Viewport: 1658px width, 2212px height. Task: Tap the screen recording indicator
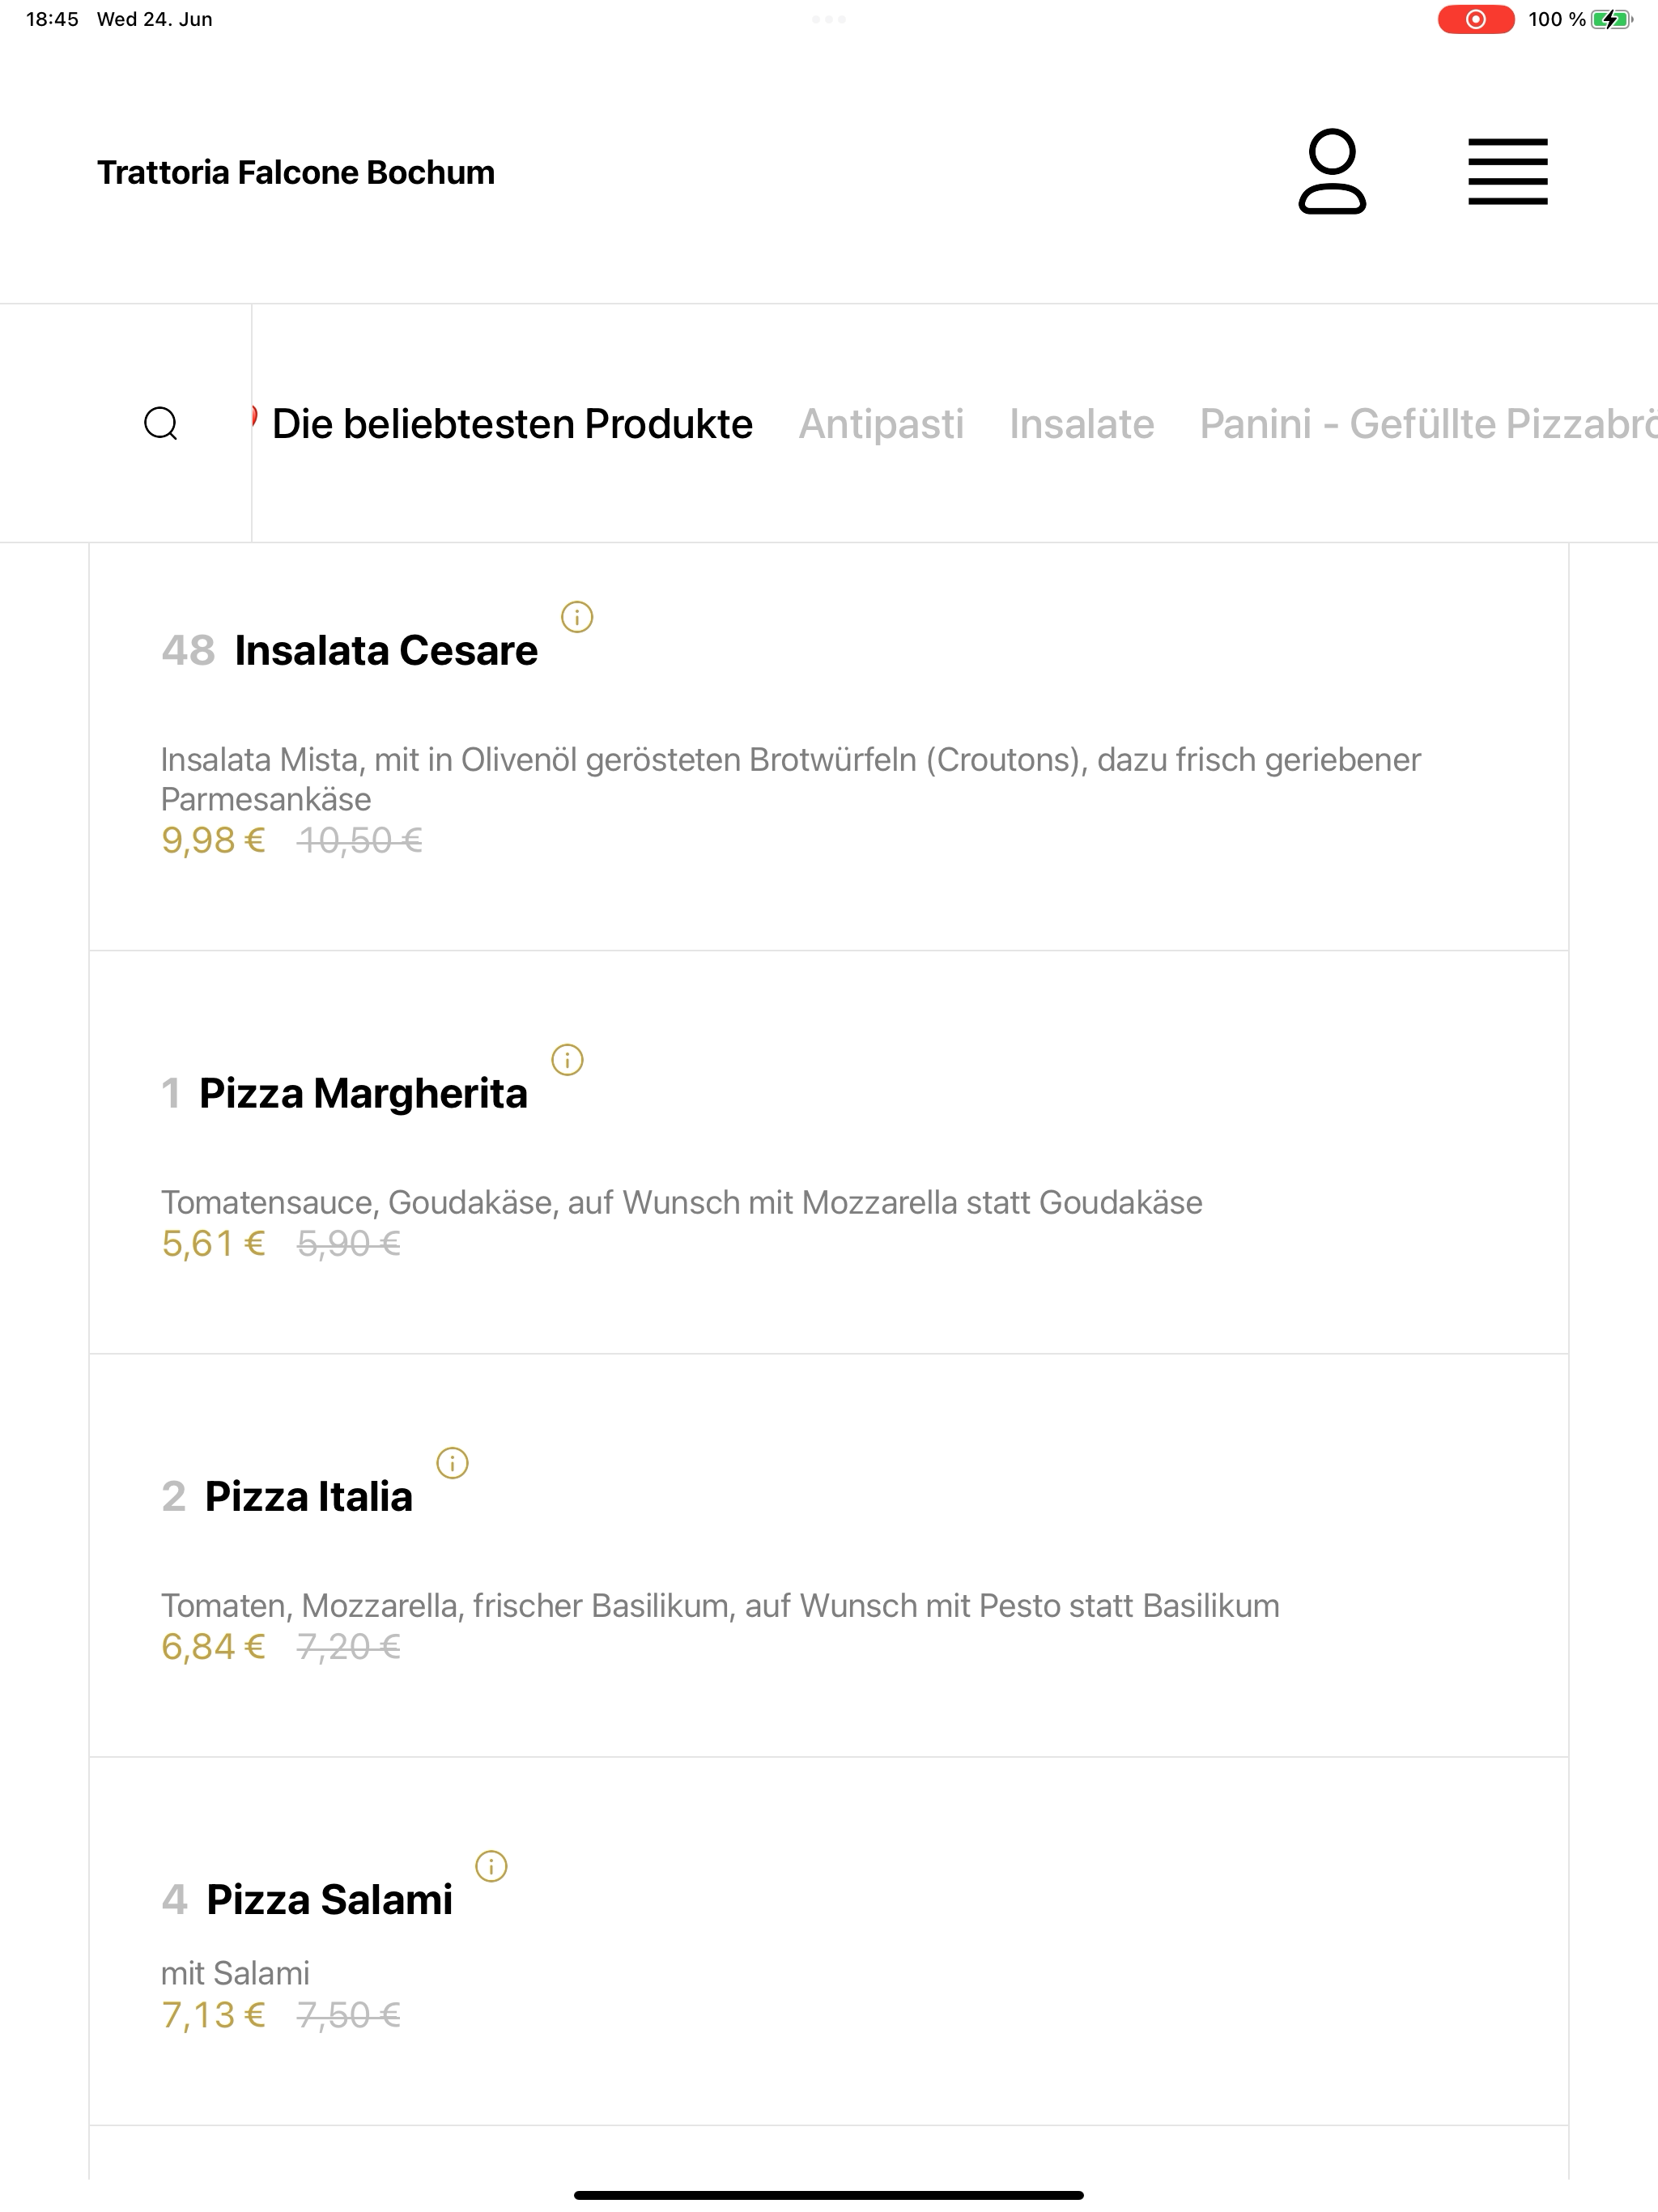(x=1475, y=19)
